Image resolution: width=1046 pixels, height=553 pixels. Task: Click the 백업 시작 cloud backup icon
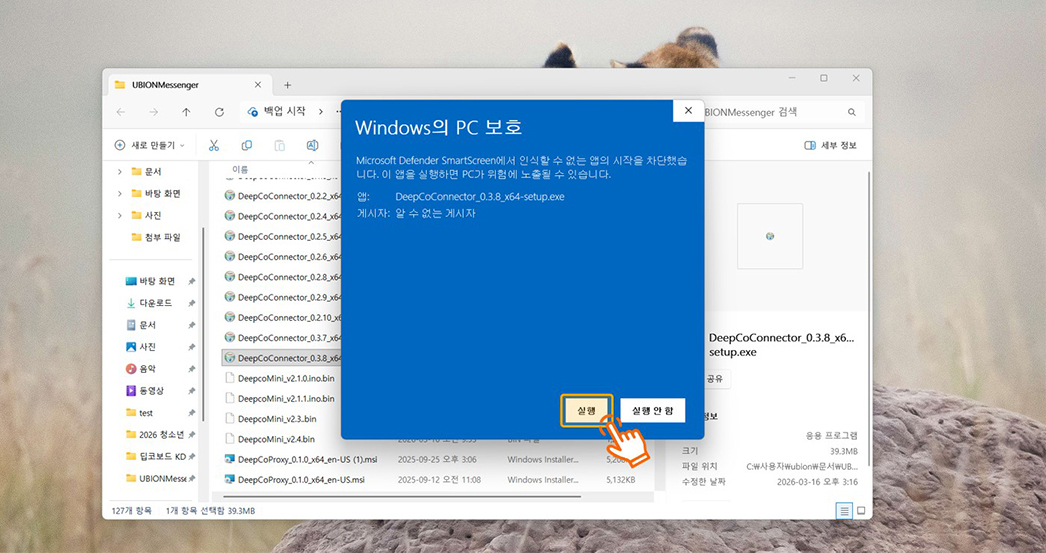point(252,112)
